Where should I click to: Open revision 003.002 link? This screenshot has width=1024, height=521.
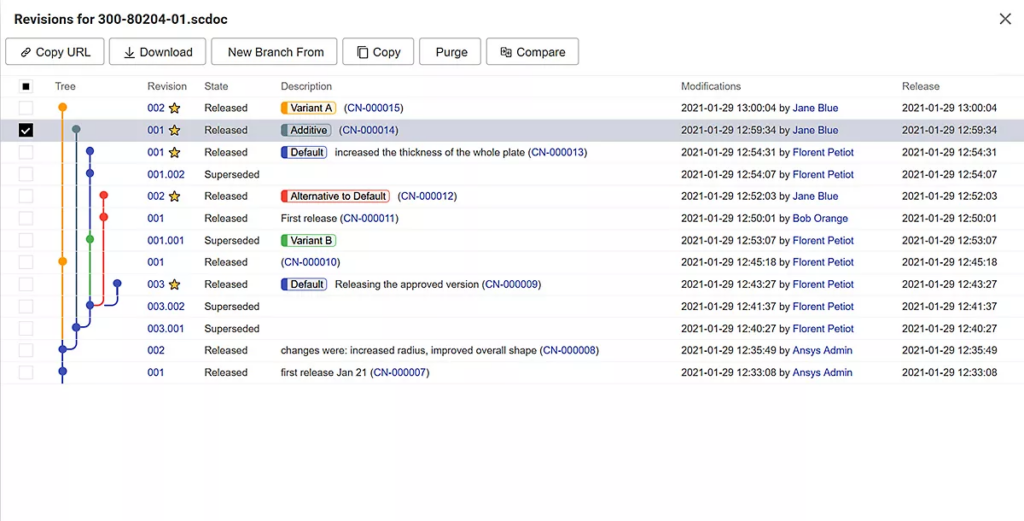point(166,306)
